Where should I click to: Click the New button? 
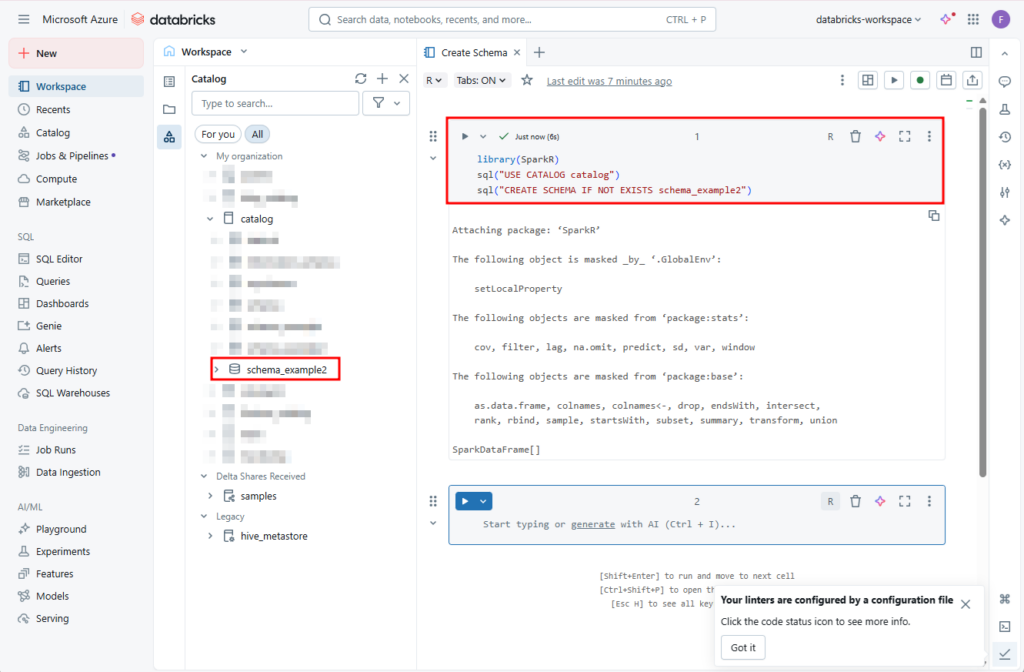[x=76, y=53]
